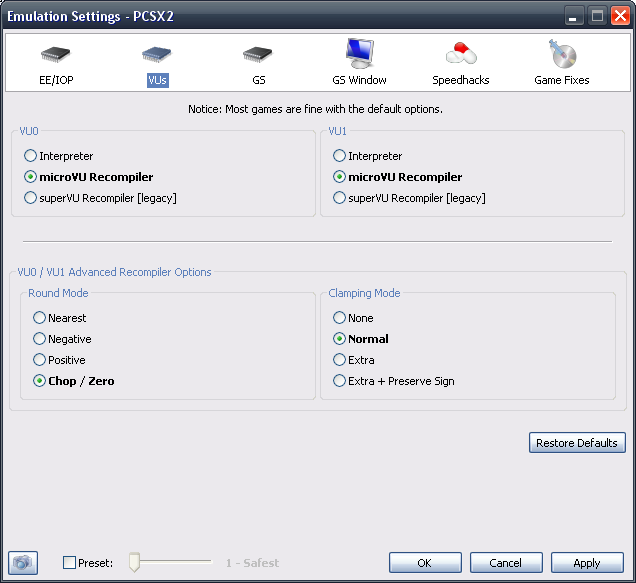Confirm settings with OK
Image resolution: width=636 pixels, height=583 pixels.
pos(425,562)
